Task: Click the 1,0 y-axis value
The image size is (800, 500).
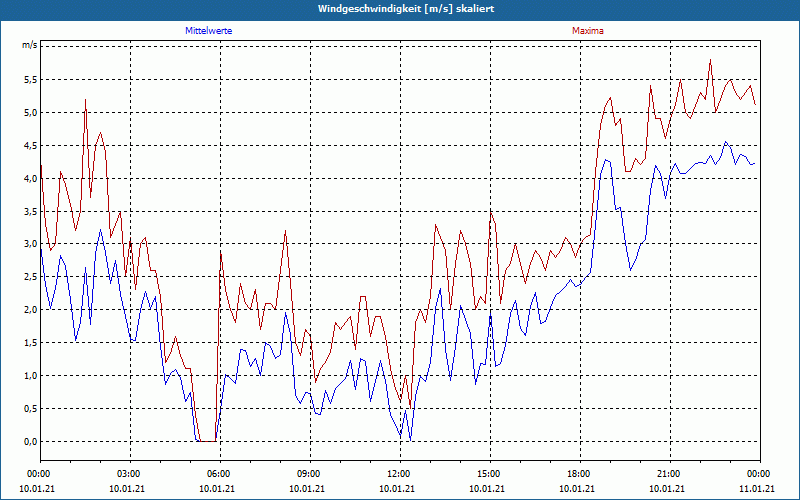Action: pos(31,376)
